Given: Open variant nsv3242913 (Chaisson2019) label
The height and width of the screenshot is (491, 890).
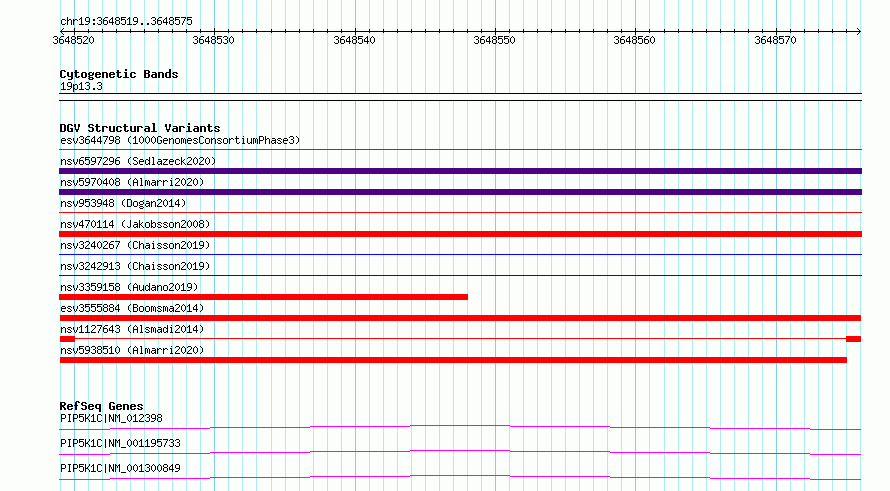Looking at the screenshot, I should click(135, 266).
